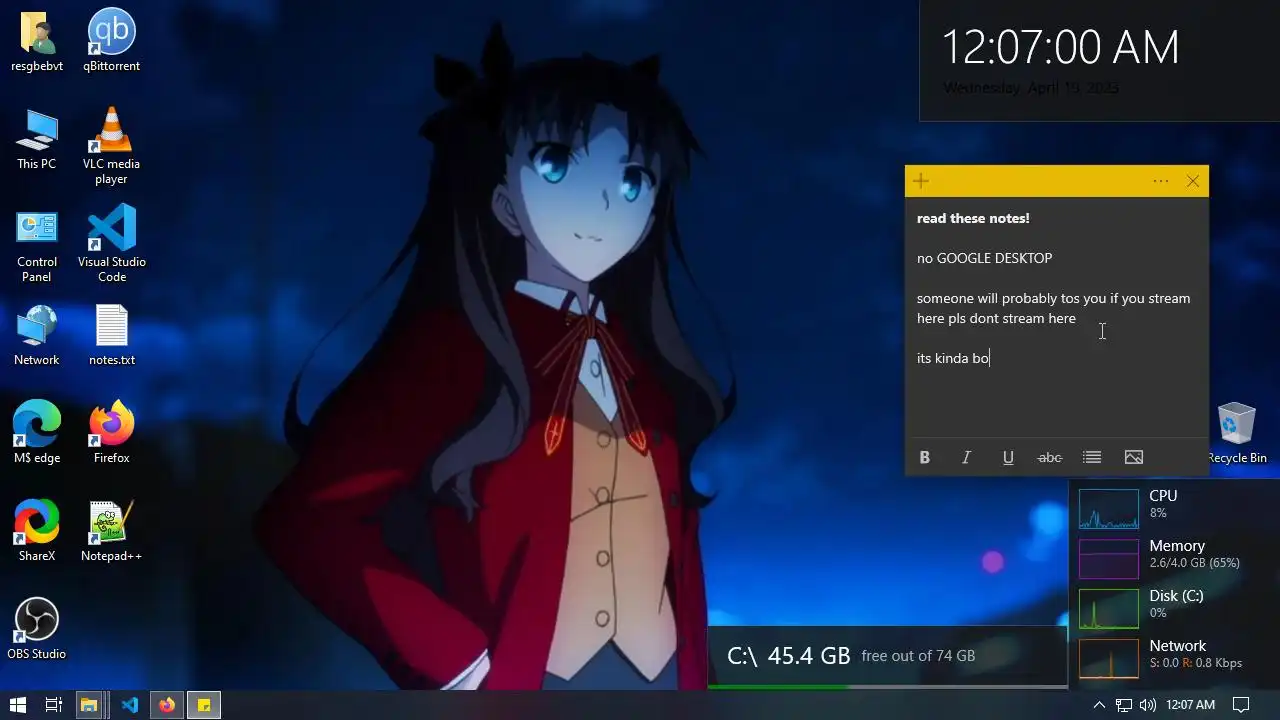Launch qBittorrent from the desktop
The image size is (1280, 720).
click(111, 42)
